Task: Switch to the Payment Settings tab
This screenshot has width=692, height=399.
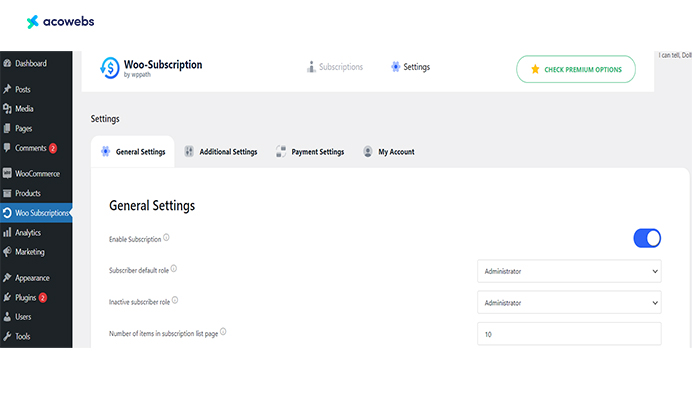Action: 310,152
